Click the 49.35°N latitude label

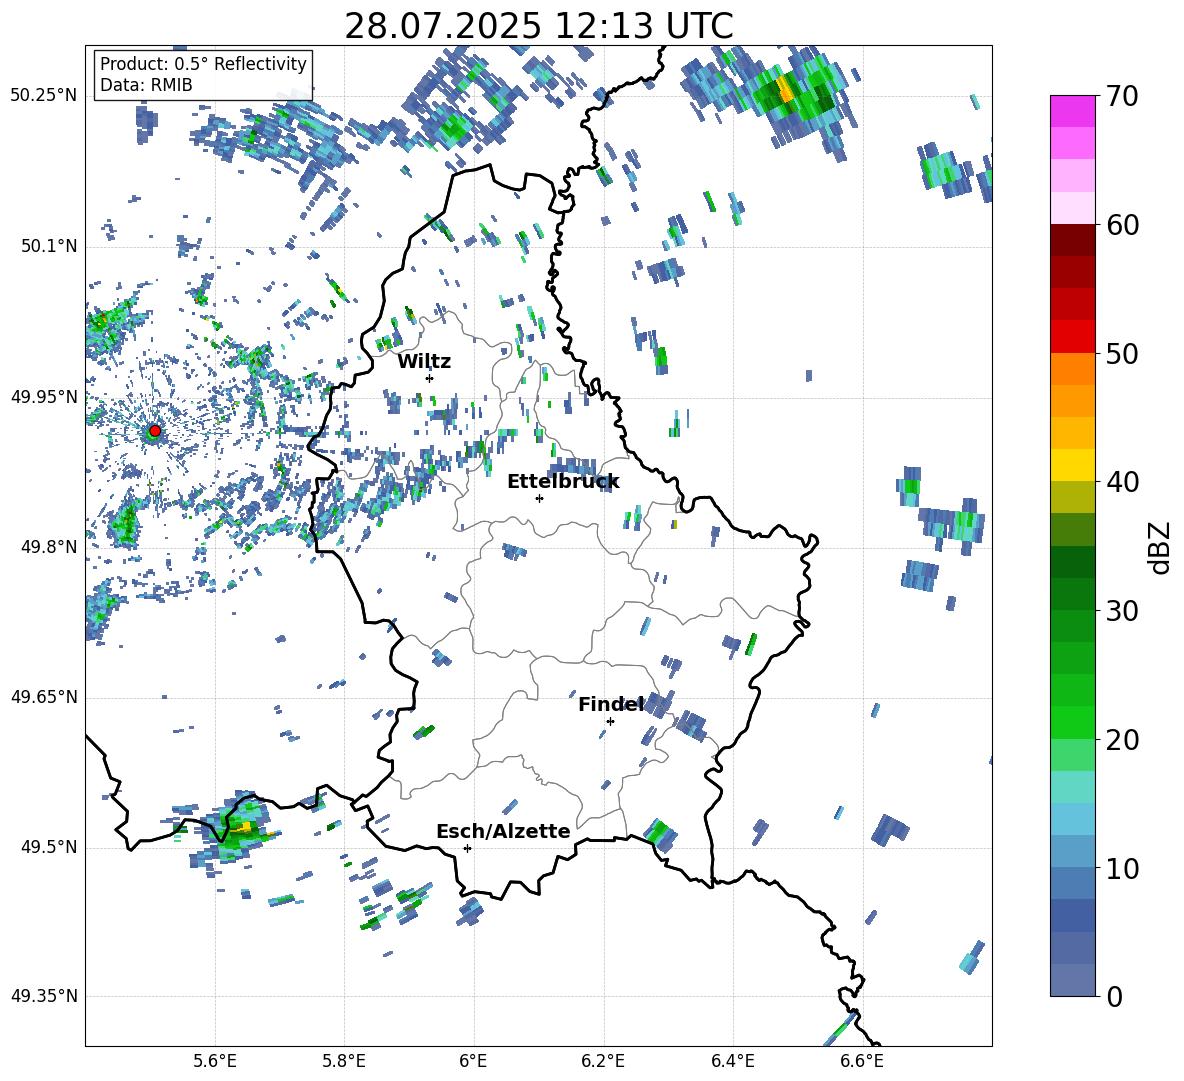click(44, 996)
